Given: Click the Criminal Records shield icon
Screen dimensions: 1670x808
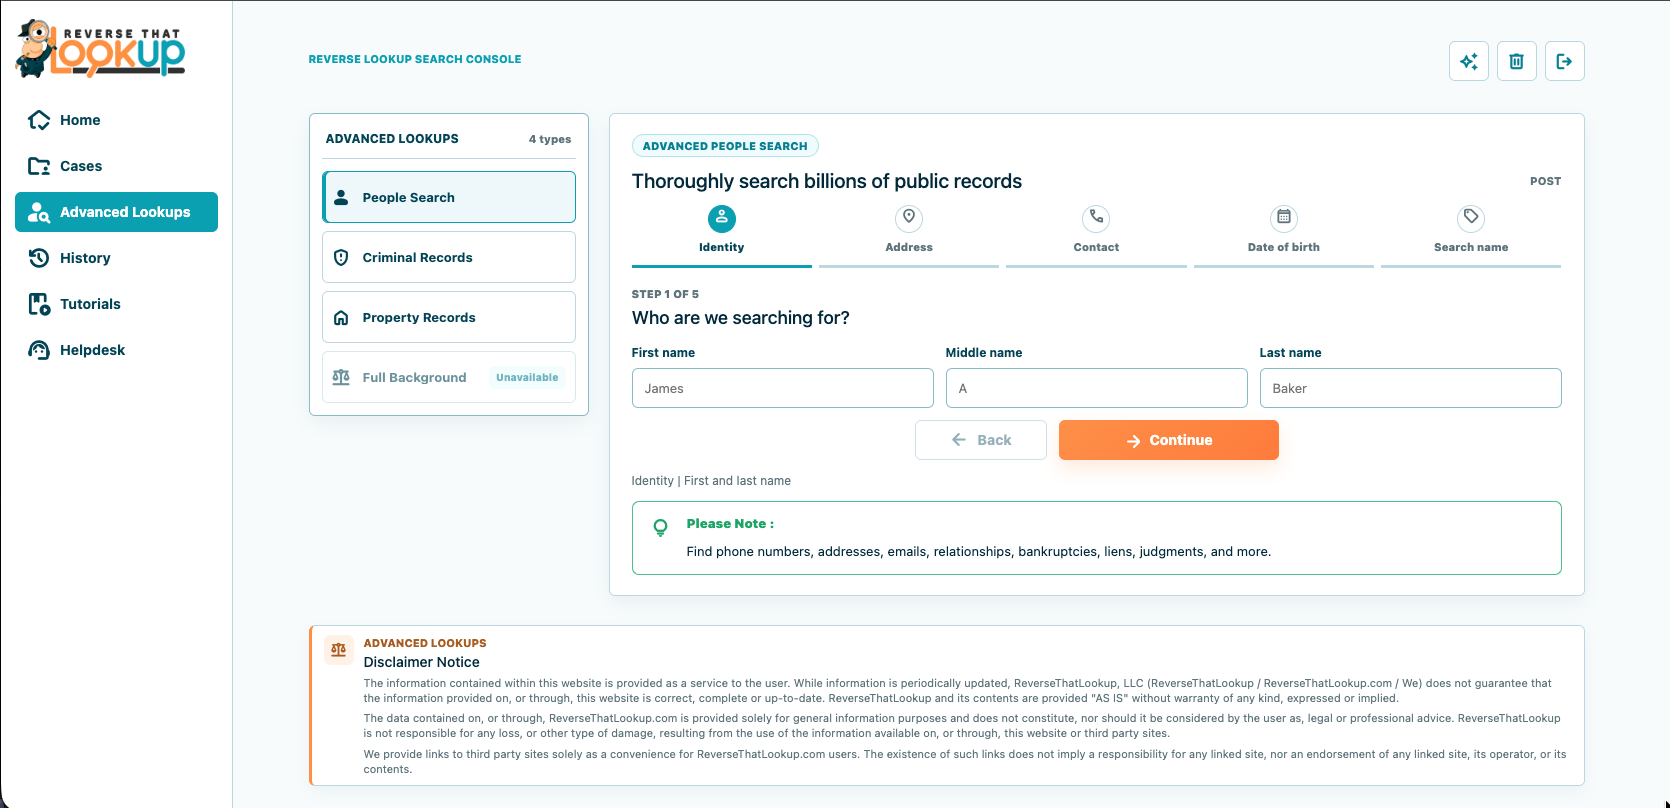Looking at the screenshot, I should pyautogui.click(x=341, y=257).
